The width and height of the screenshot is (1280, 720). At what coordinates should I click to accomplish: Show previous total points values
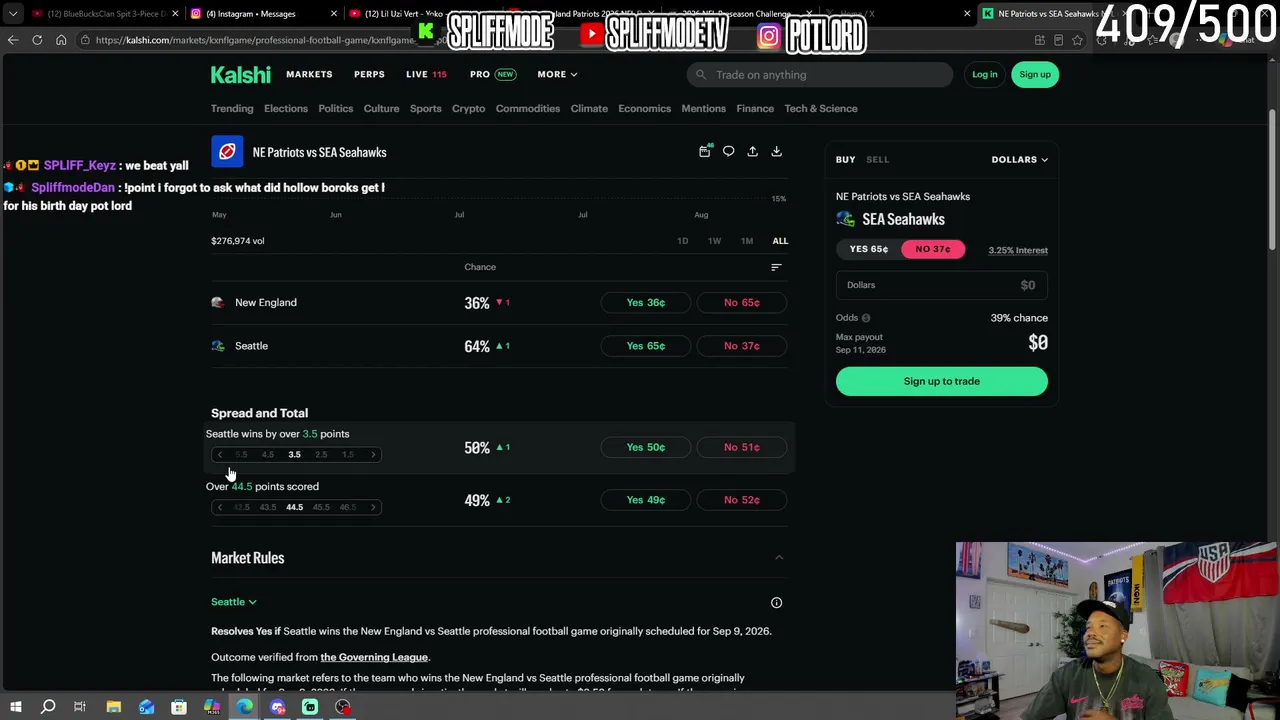(x=220, y=507)
